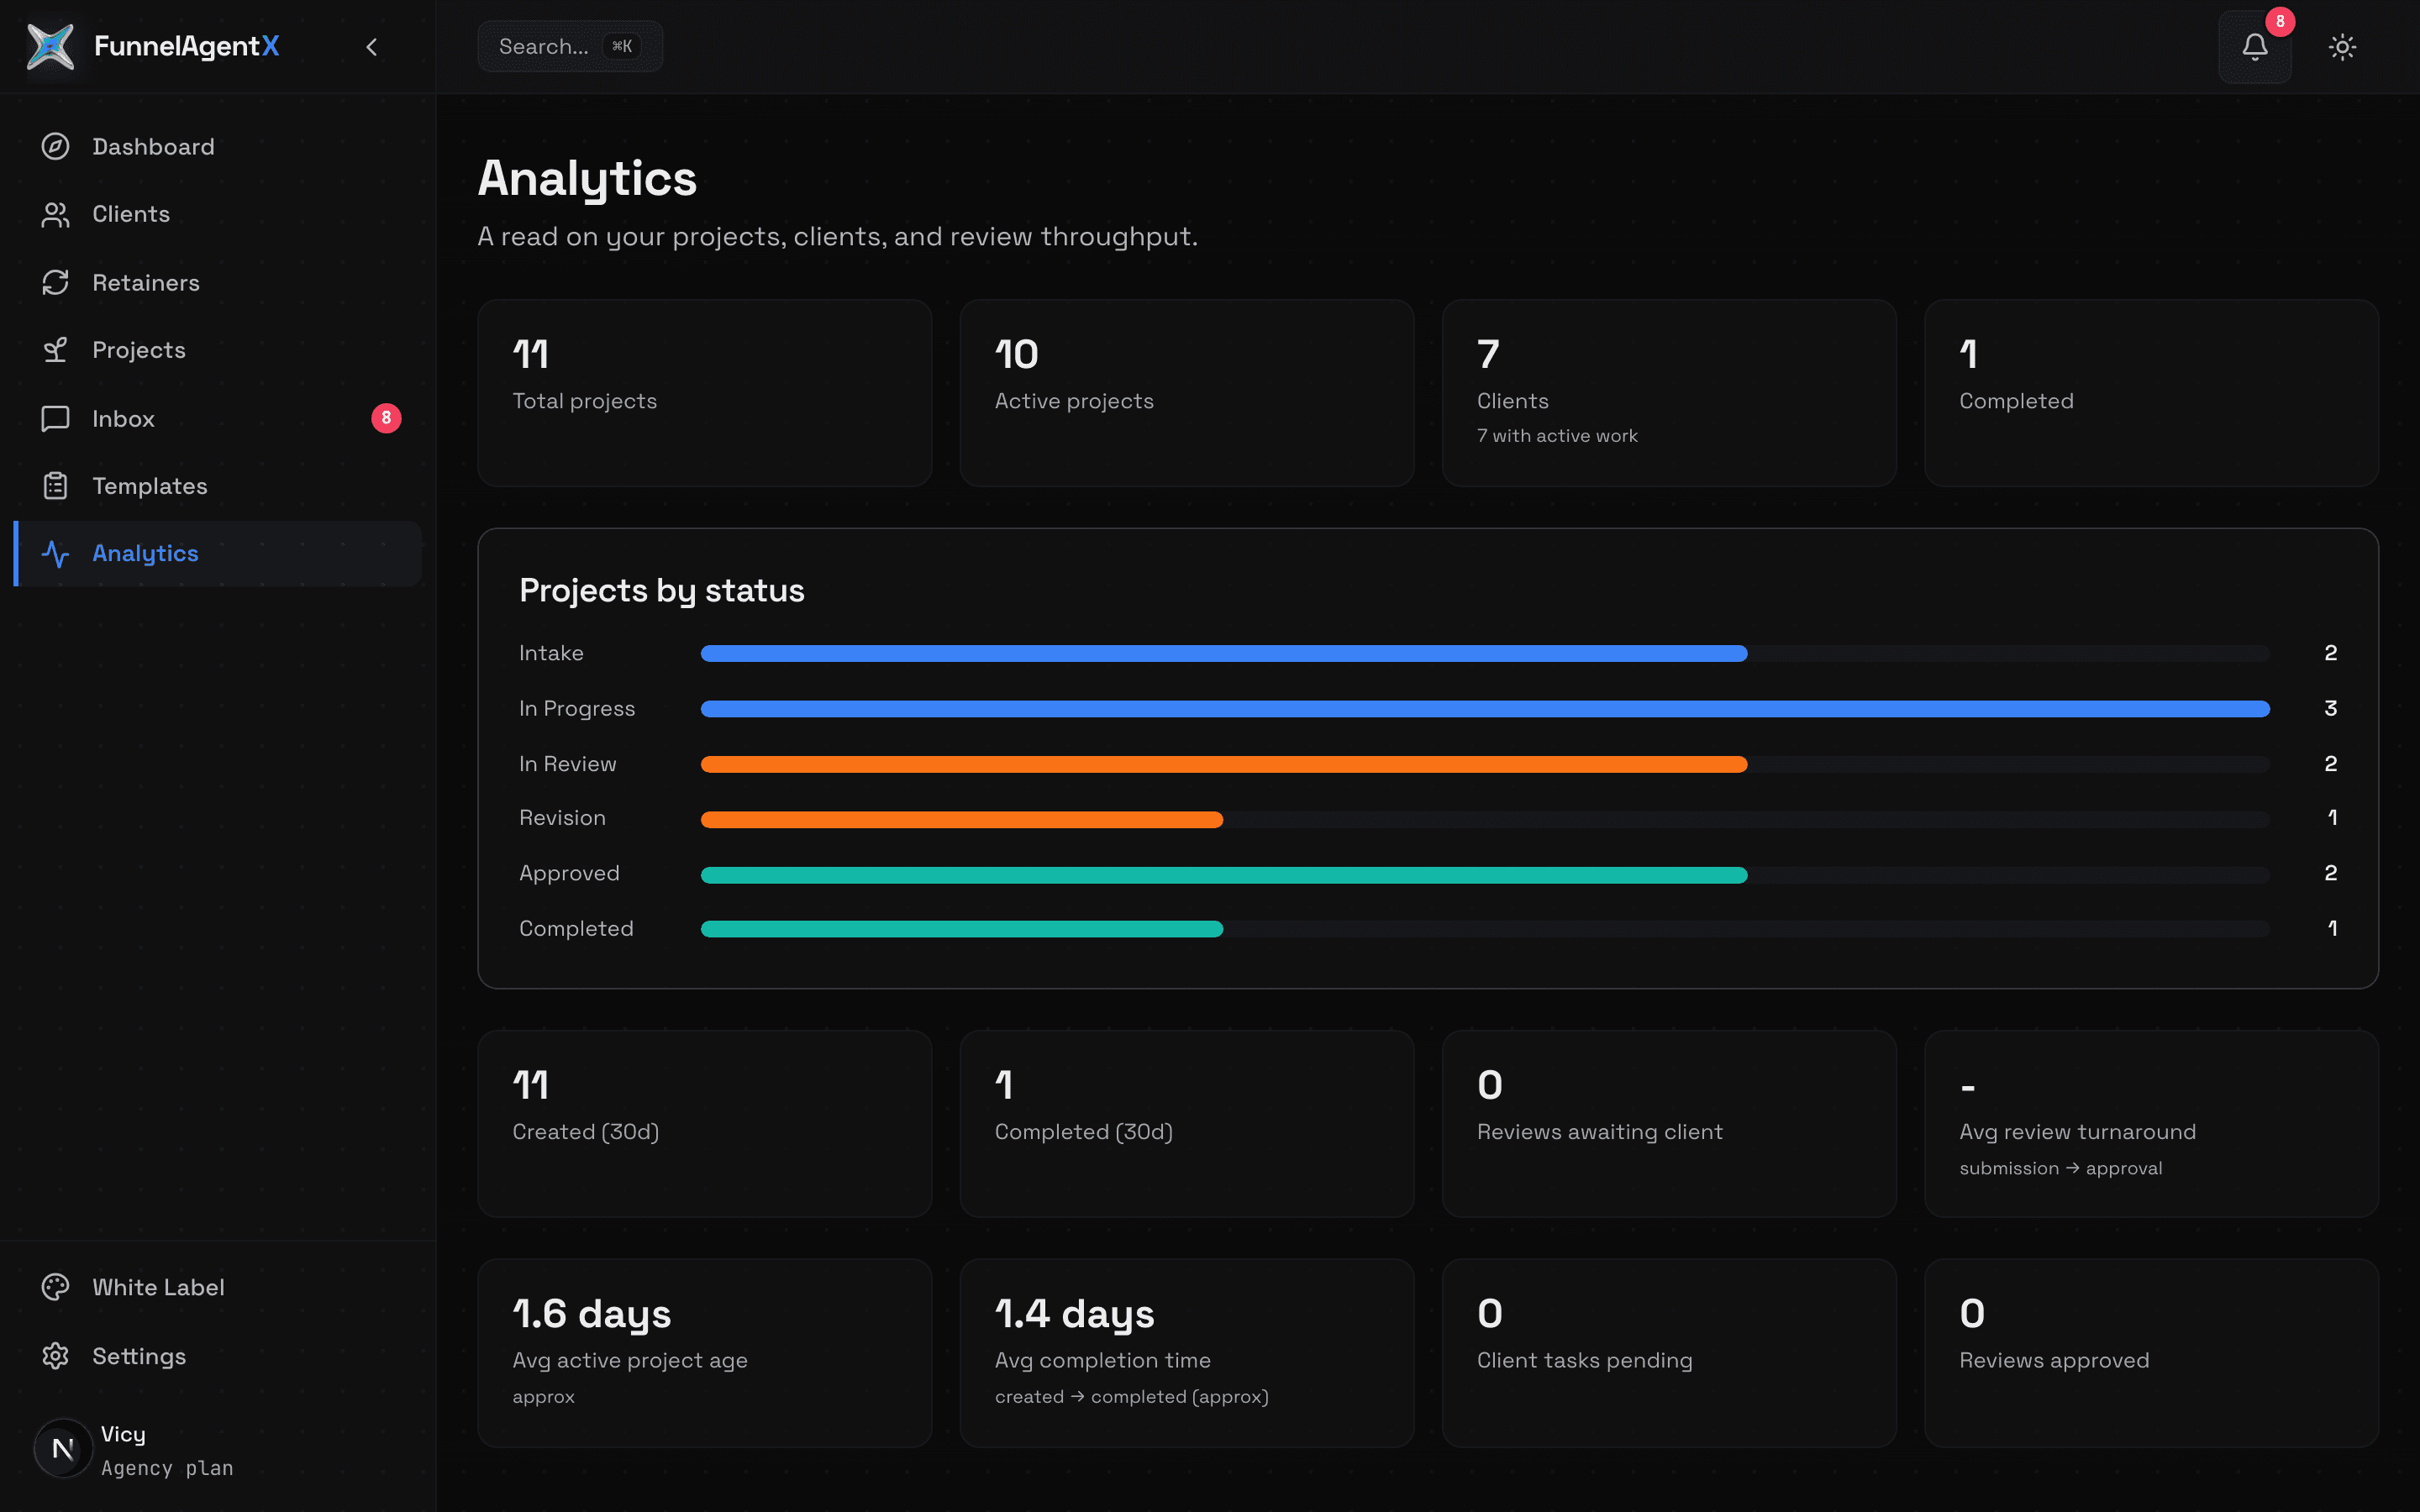
Task: Click the White Label palette icon
Action: click(x=55, y=1287)
